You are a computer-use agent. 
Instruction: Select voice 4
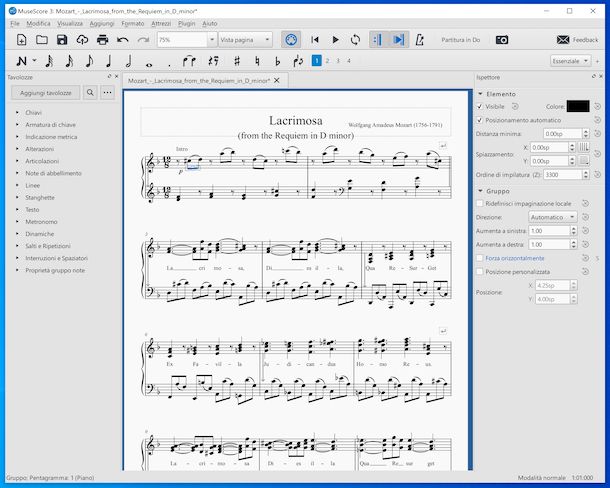pos(349,61)
